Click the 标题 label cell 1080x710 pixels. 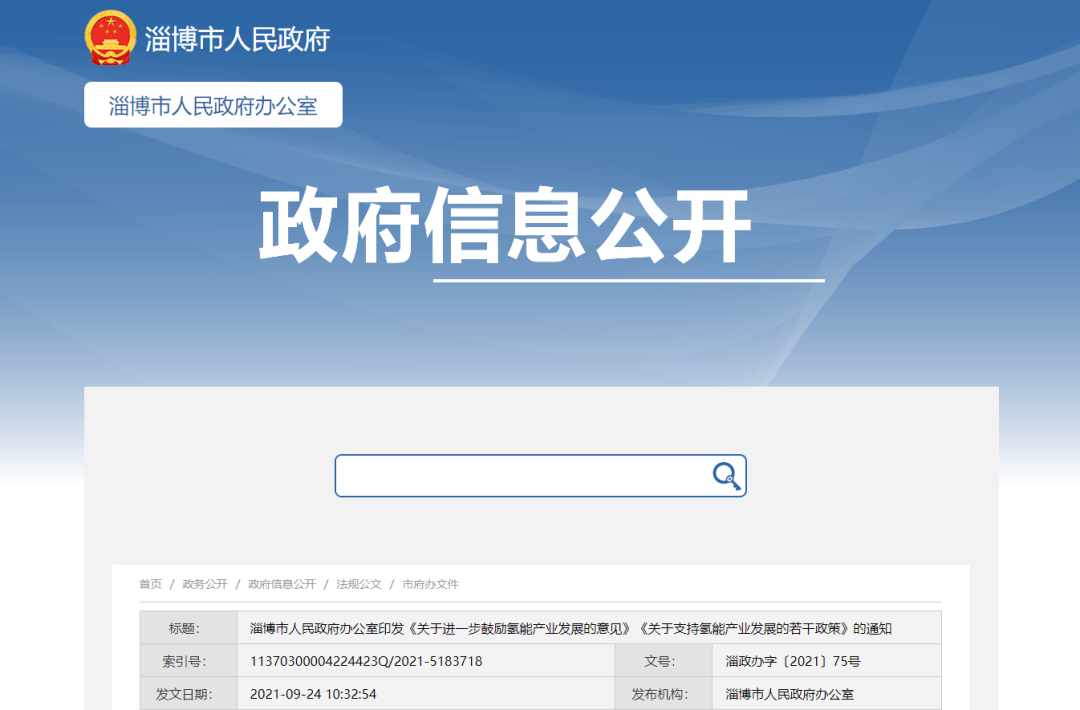tap(187, 629)
